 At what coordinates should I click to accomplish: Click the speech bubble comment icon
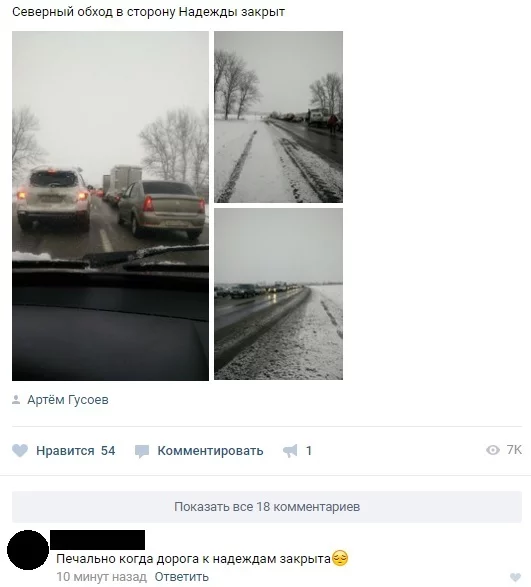[142, 451]
